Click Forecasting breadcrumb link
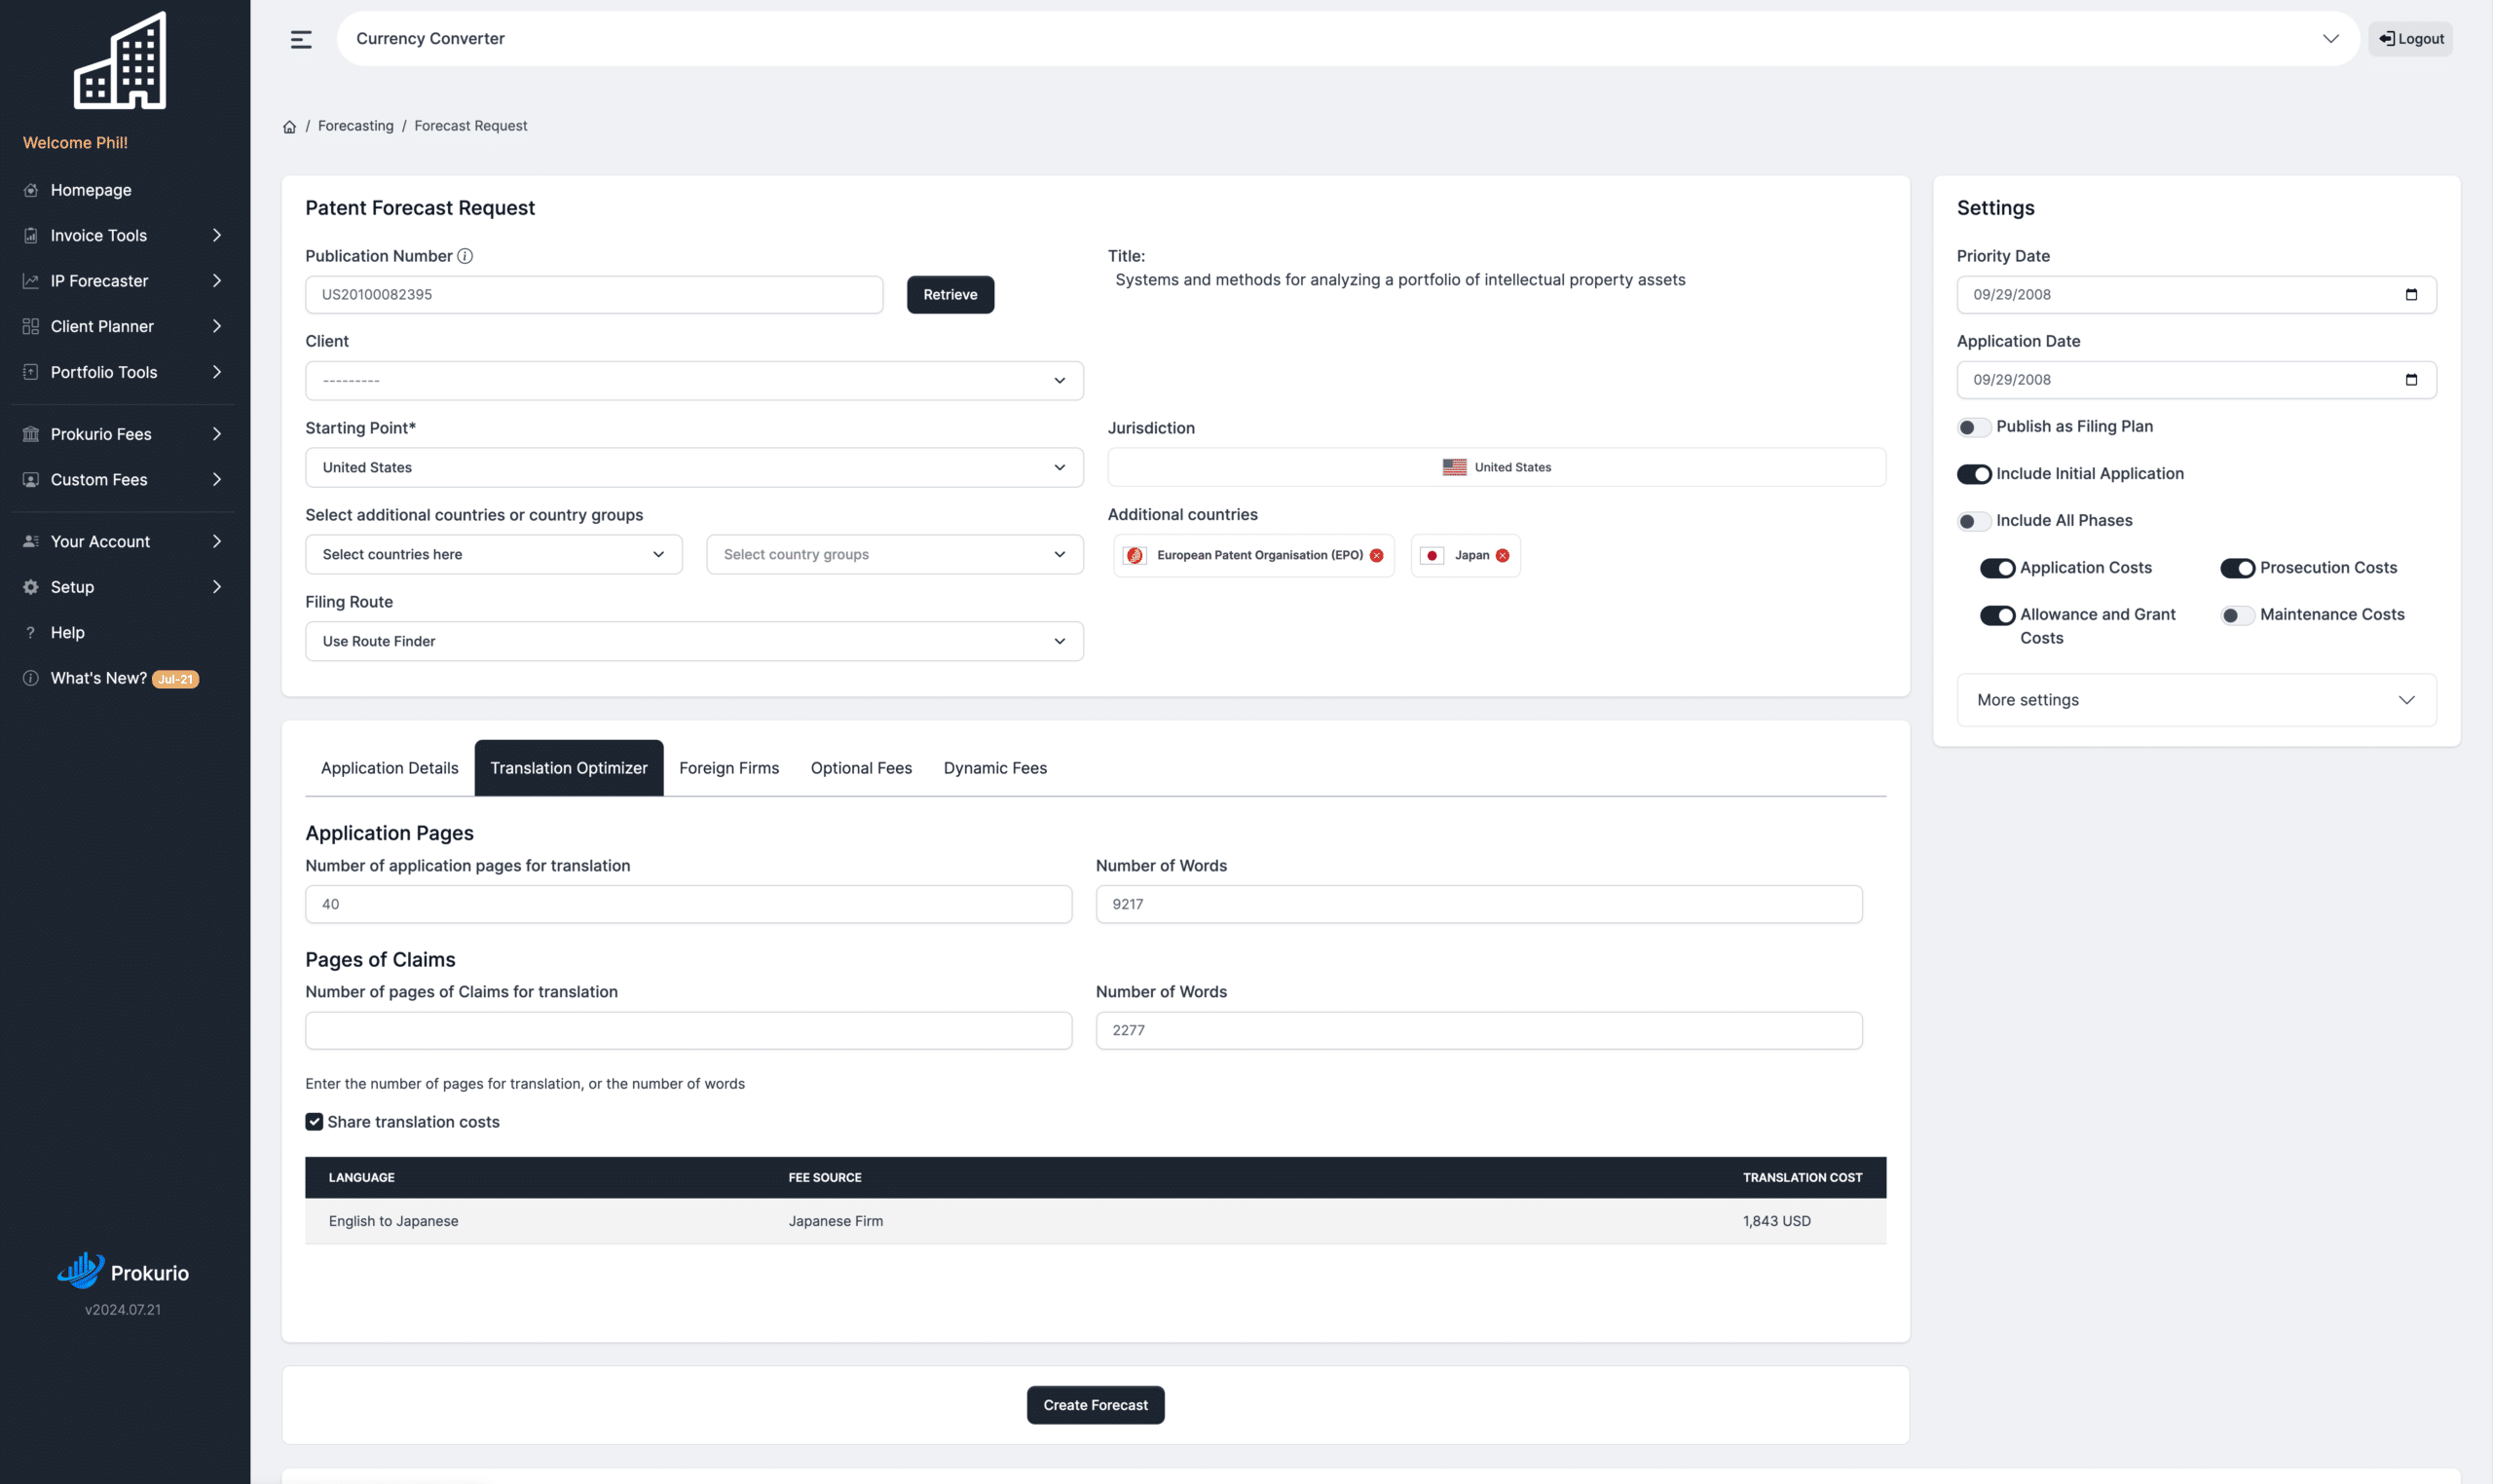The width and height of the screenshot is (2493, 1484). [356, 126]
